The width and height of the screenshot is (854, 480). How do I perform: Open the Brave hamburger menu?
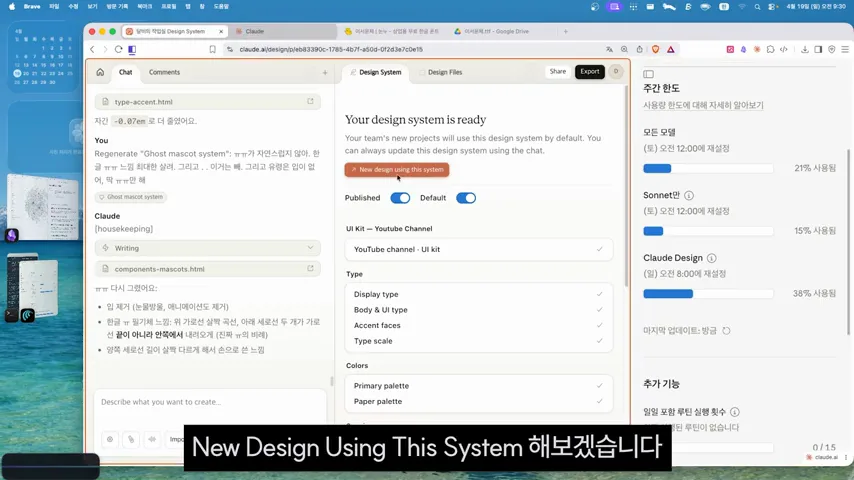pyautogui.click(x=845, y=49)
